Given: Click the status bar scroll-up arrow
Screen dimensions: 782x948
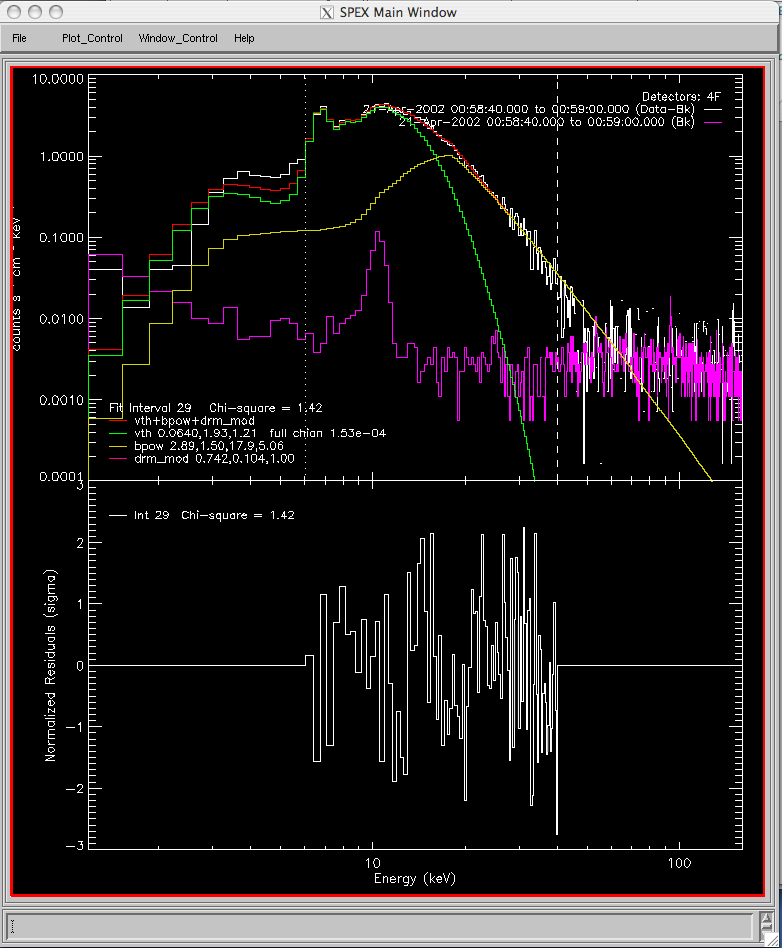Looking at the screenshot, I should pyautogui.click(x=764, y=918).
